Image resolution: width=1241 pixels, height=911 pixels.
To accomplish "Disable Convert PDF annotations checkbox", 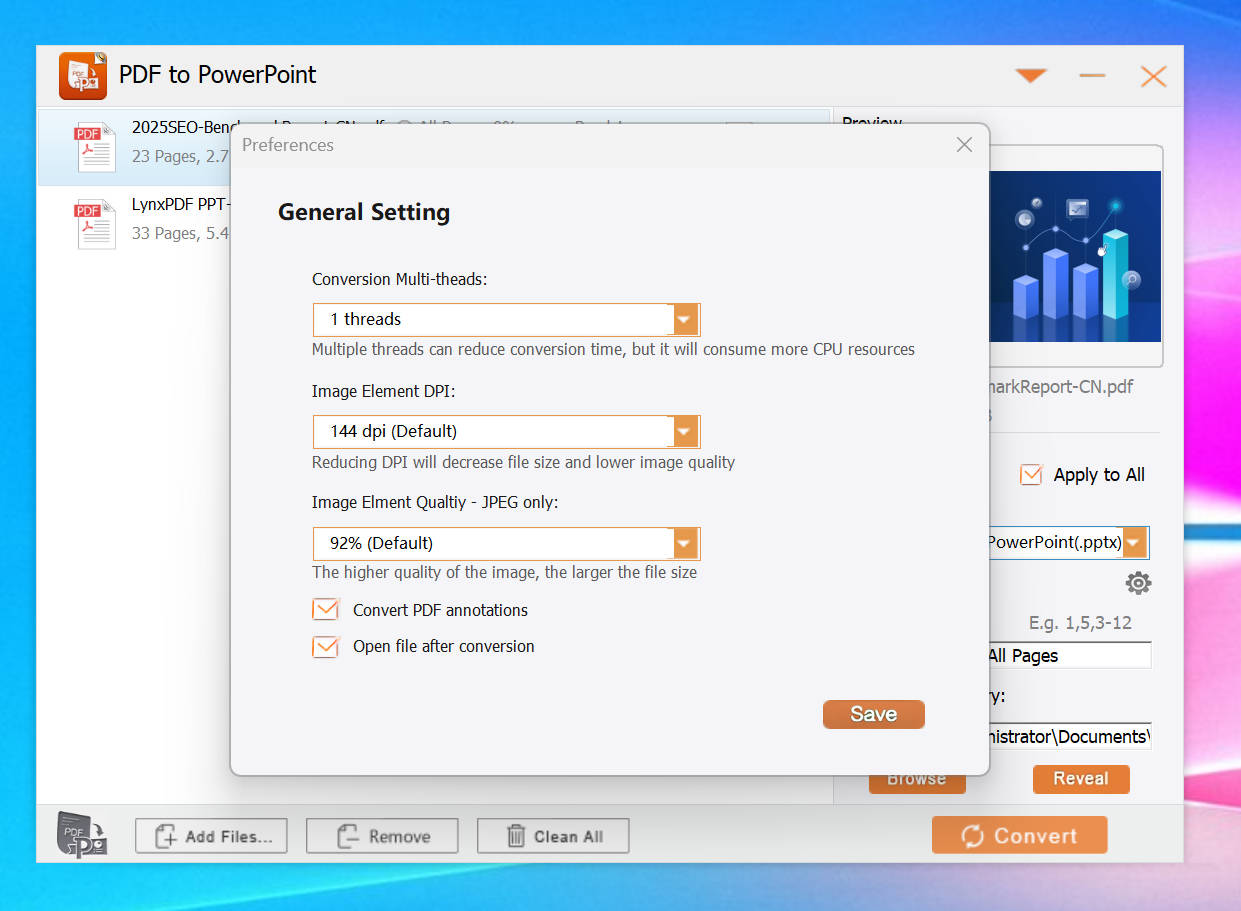I will pos(326,610).
